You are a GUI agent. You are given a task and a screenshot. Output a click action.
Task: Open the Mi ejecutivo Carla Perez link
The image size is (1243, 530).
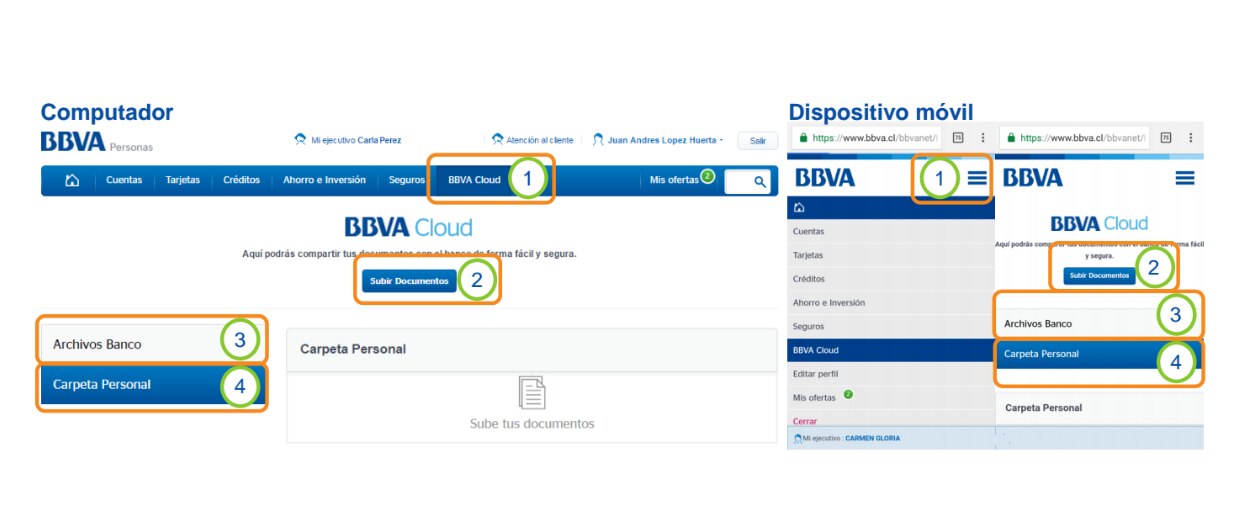[356, 141]
